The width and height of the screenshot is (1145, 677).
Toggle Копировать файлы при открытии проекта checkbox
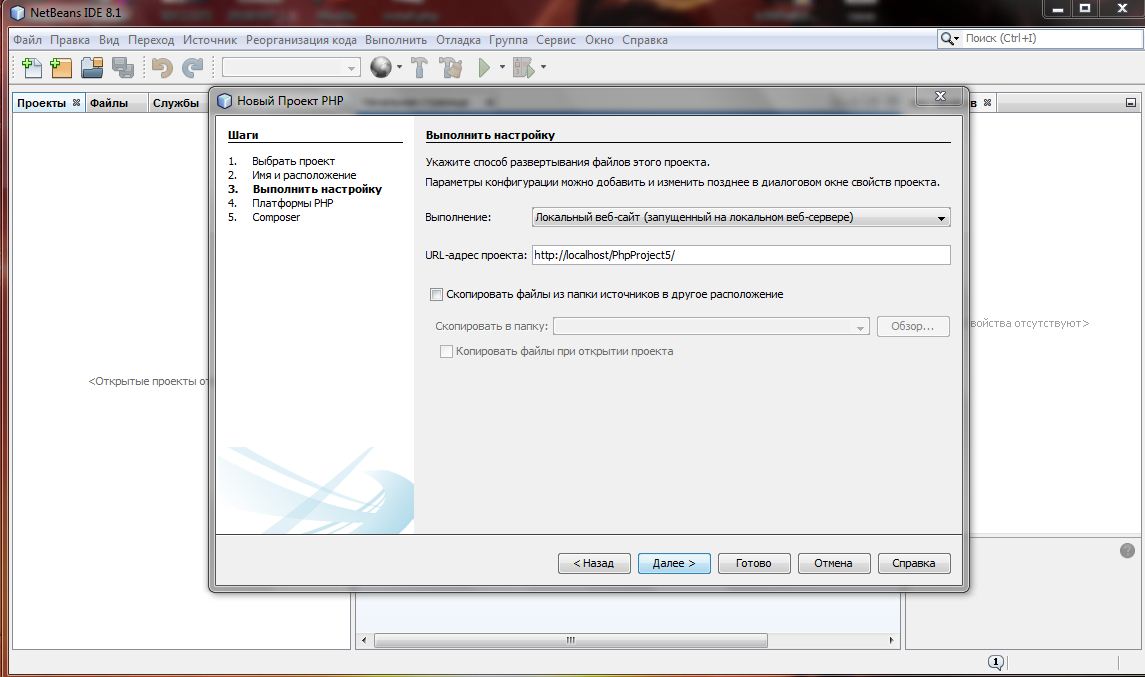click(446, 351)
